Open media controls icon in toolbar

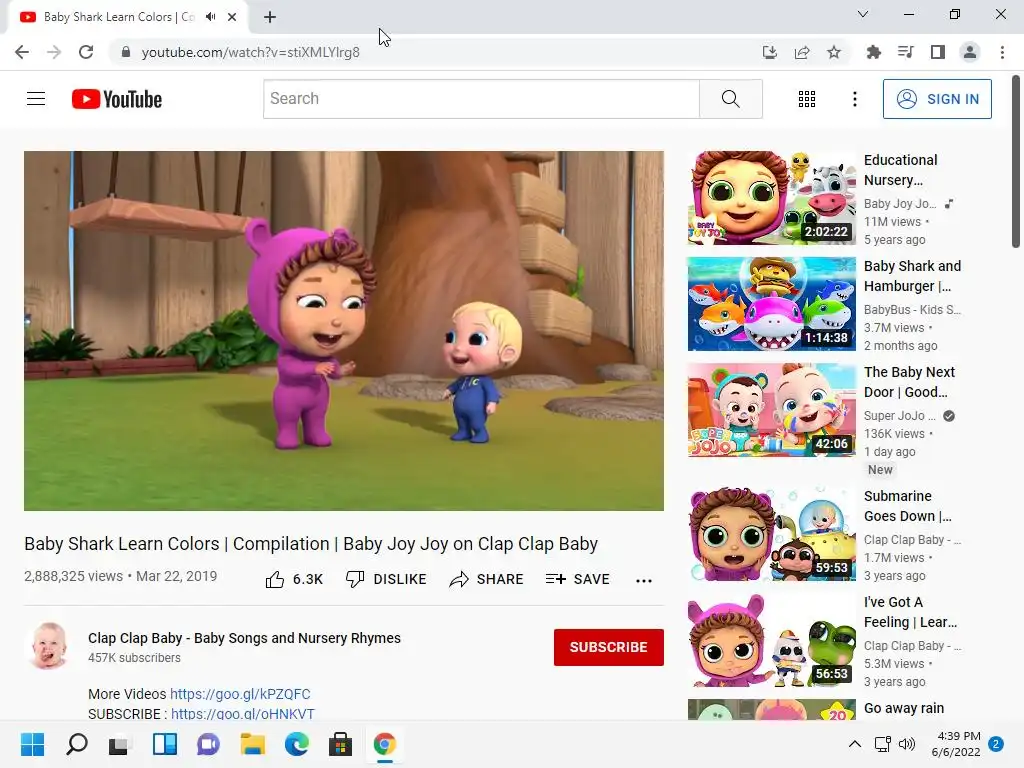[x=906, y=52]
